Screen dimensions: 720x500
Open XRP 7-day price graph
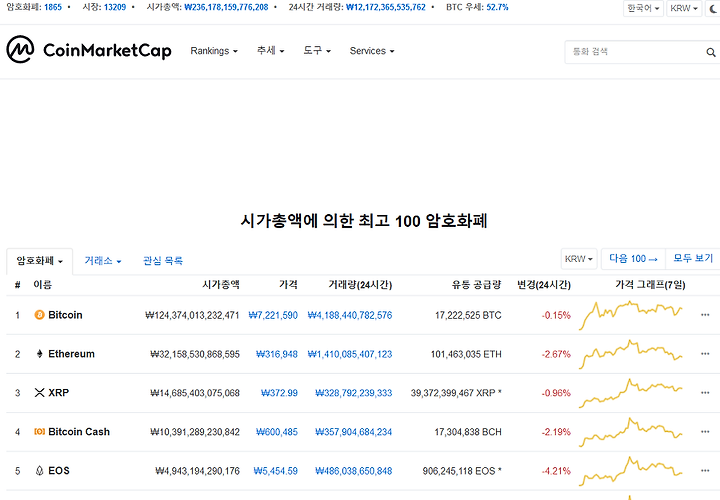tap(630, 393)
